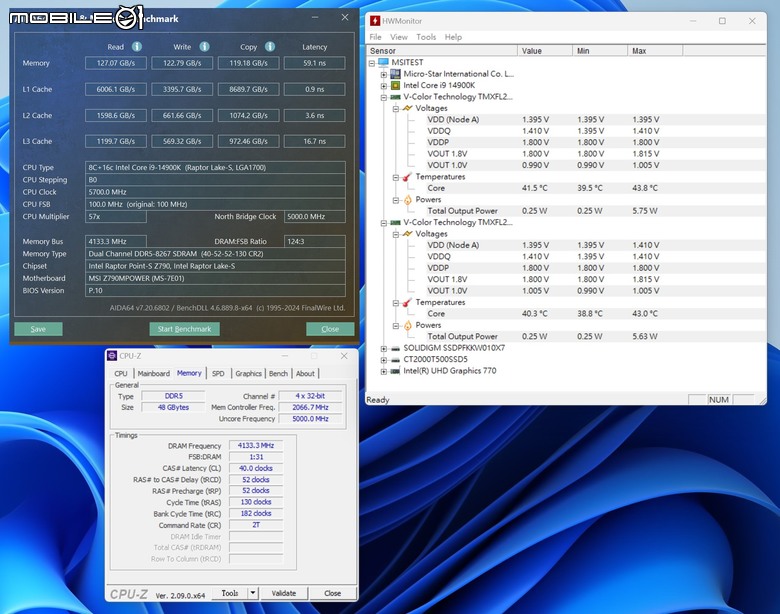Select the Intel Core i9 14900K CPU icon

tap(395, 85)
